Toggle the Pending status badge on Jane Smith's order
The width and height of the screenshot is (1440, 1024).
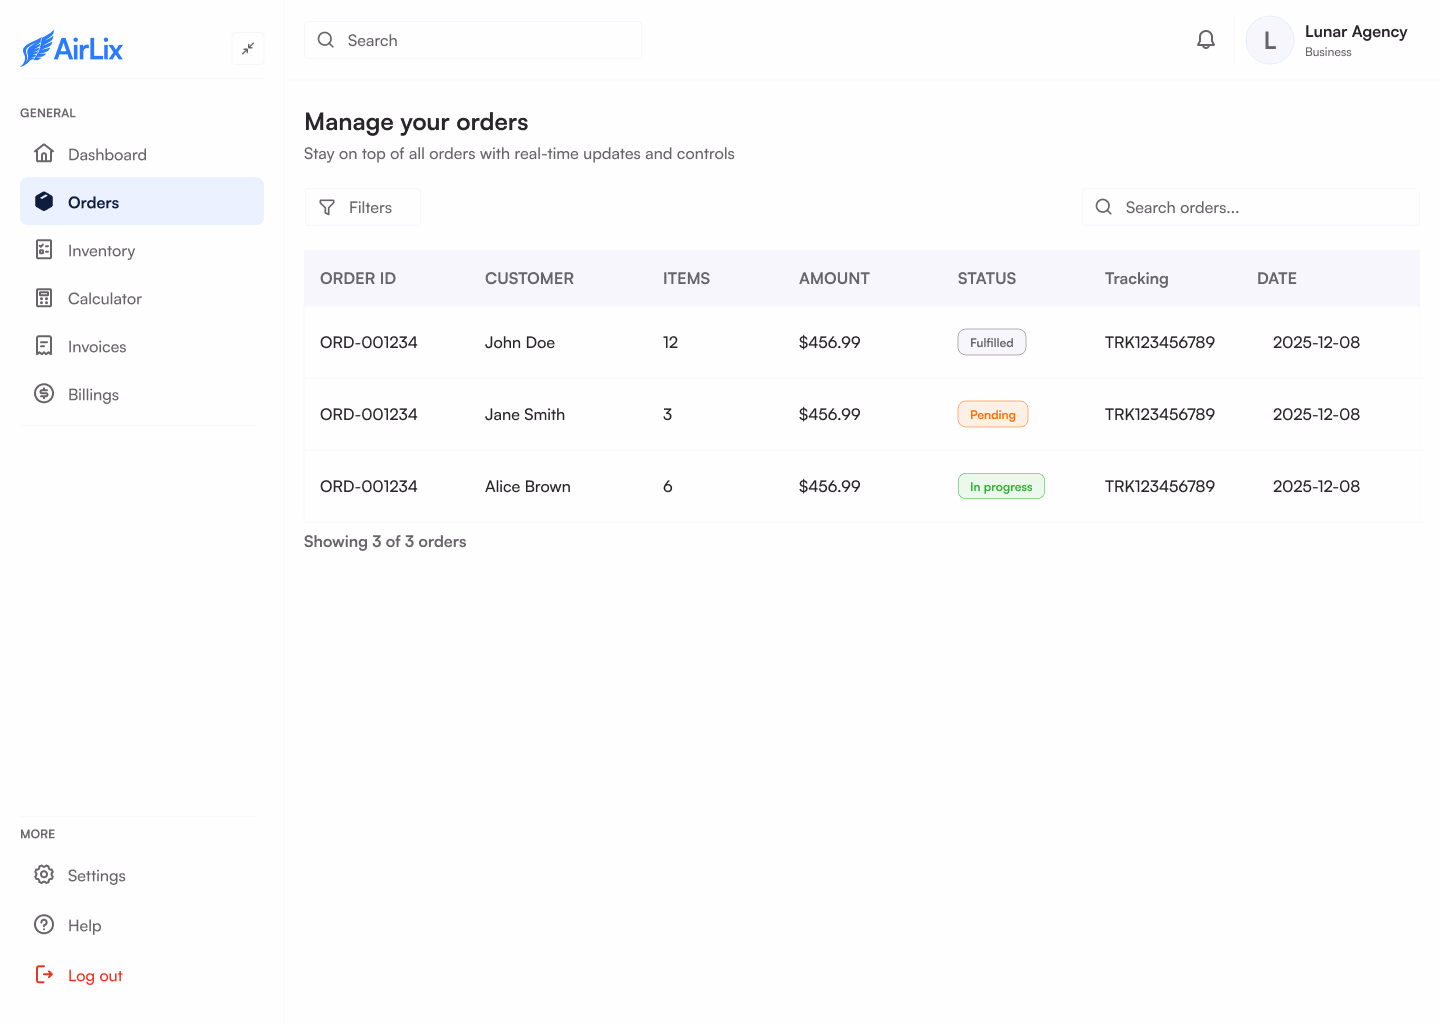(x=992, y=413)
